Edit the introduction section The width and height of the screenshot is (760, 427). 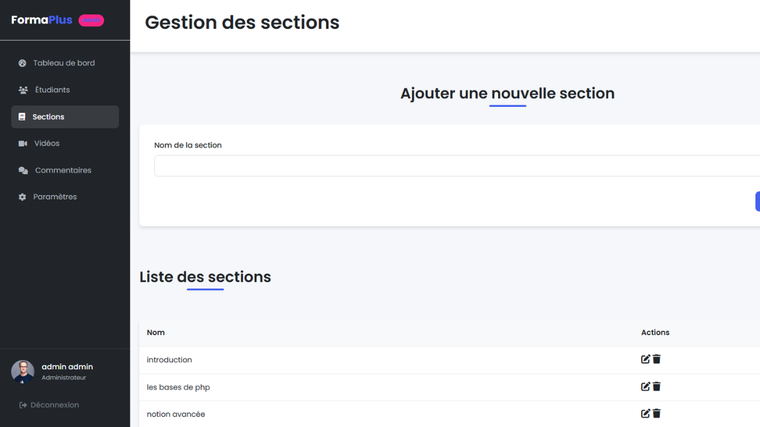click(645, 359)
